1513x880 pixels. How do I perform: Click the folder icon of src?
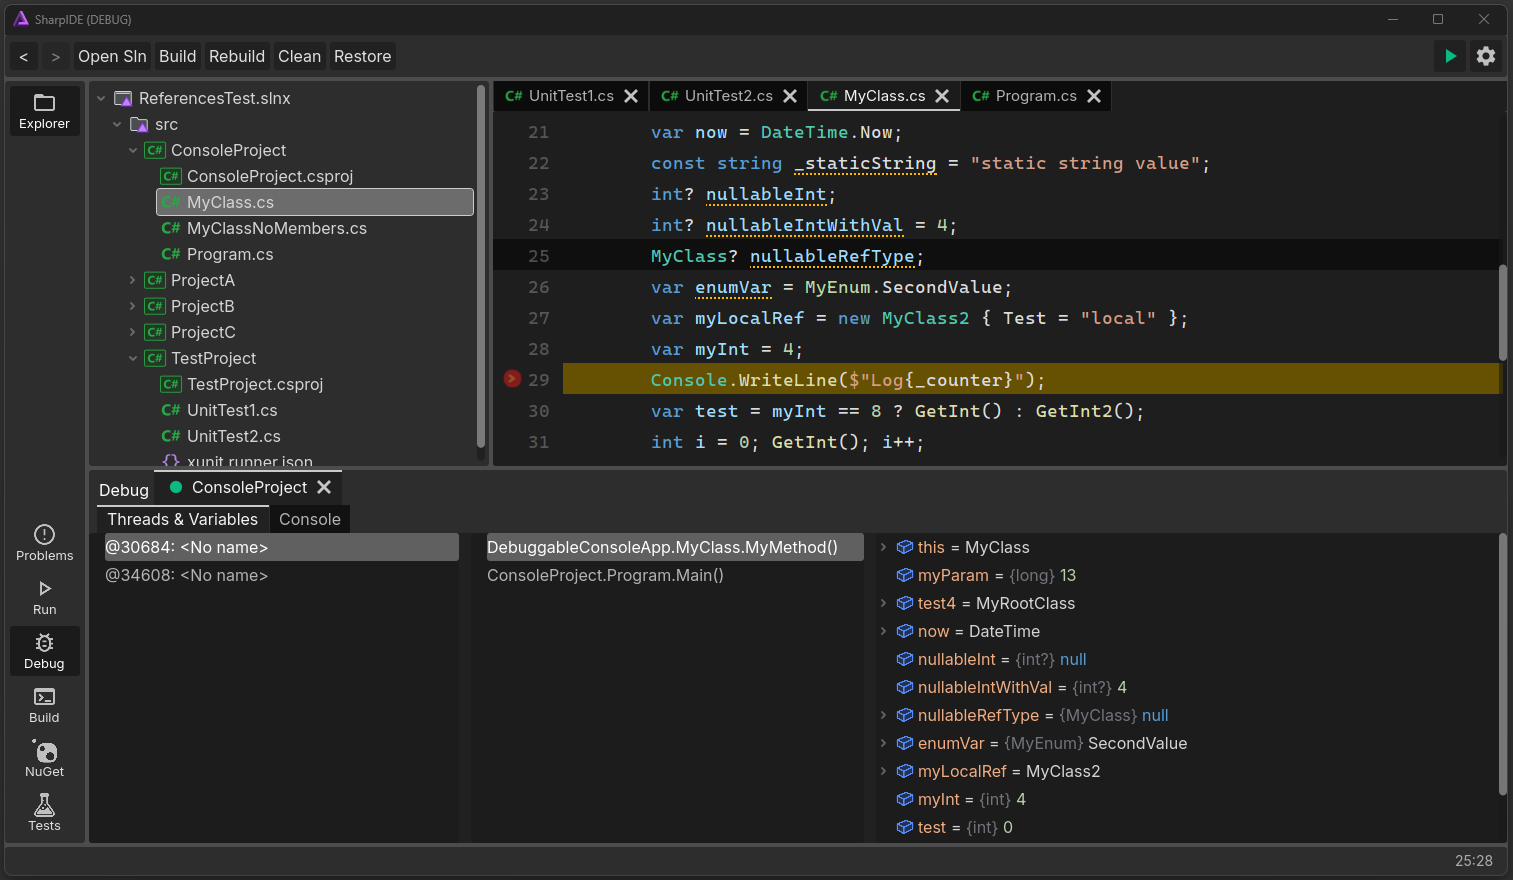tap(139, 124)
